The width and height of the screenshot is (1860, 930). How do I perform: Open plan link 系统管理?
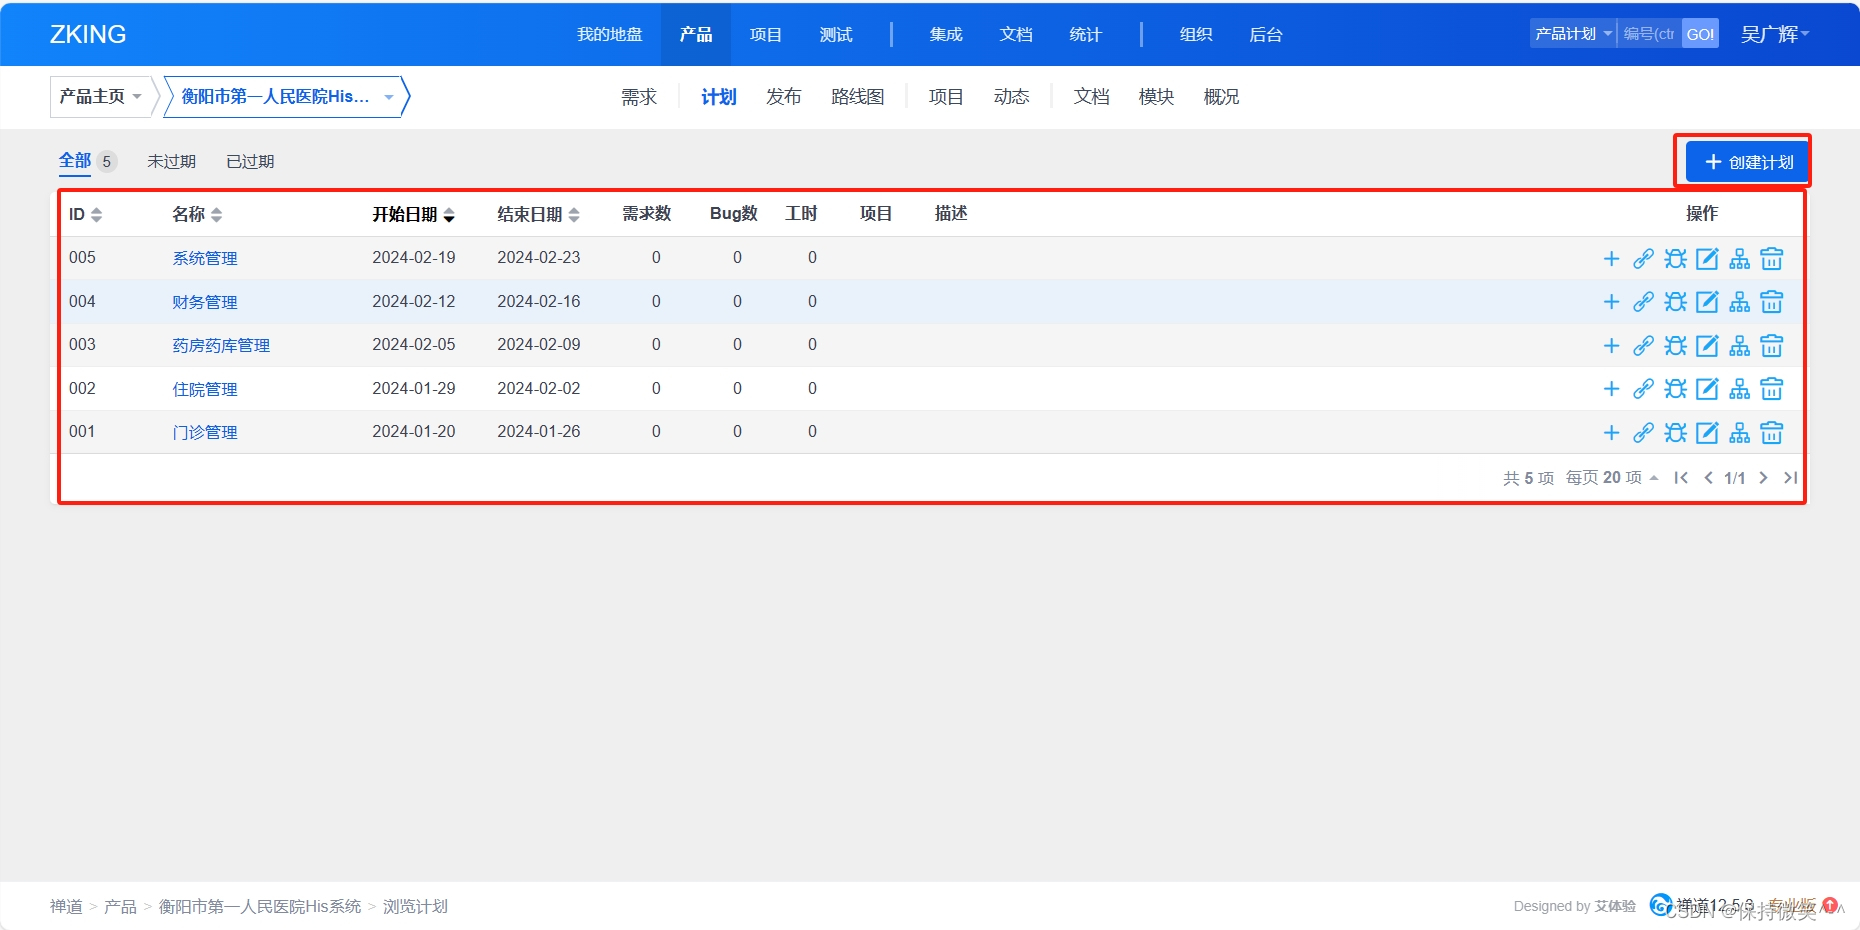click(205, 258)
